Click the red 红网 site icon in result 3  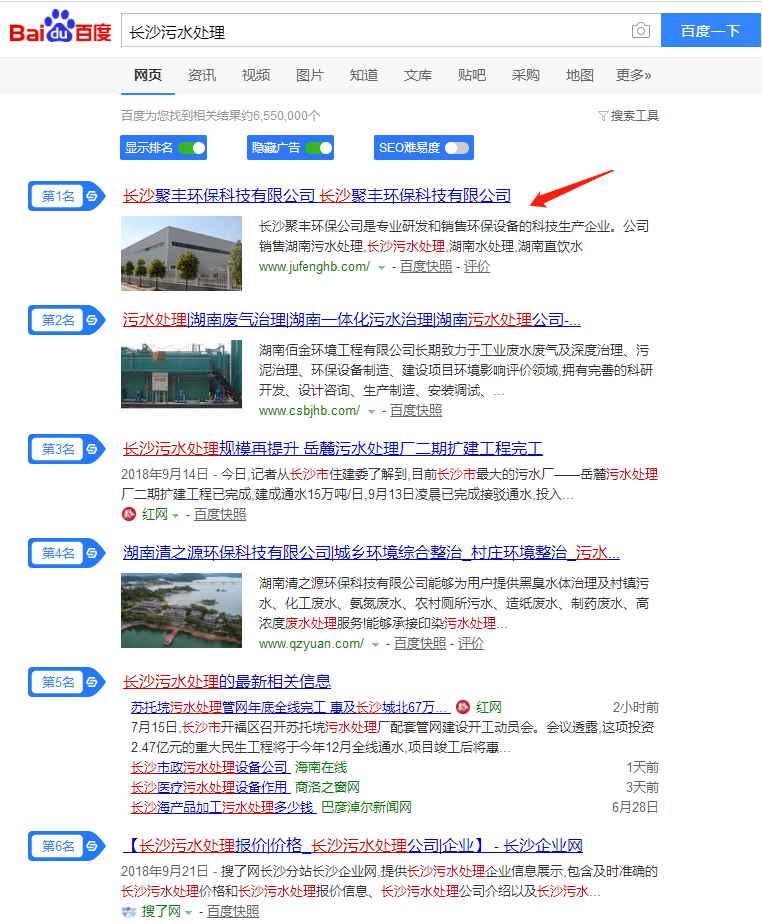click(128, 514)
